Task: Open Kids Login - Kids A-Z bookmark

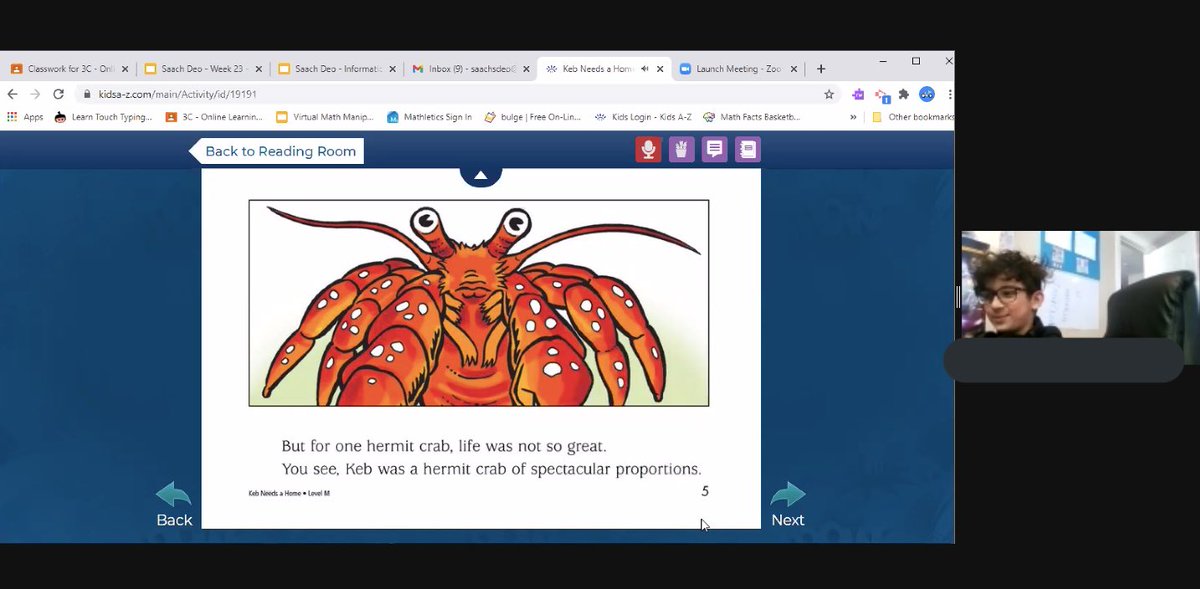Action: pyautogui.click(x=643, y=117)
